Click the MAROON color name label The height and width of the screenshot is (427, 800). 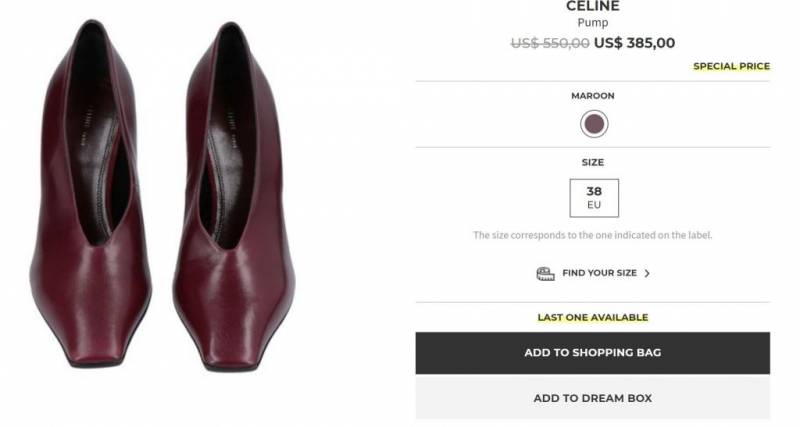point(594,96)
